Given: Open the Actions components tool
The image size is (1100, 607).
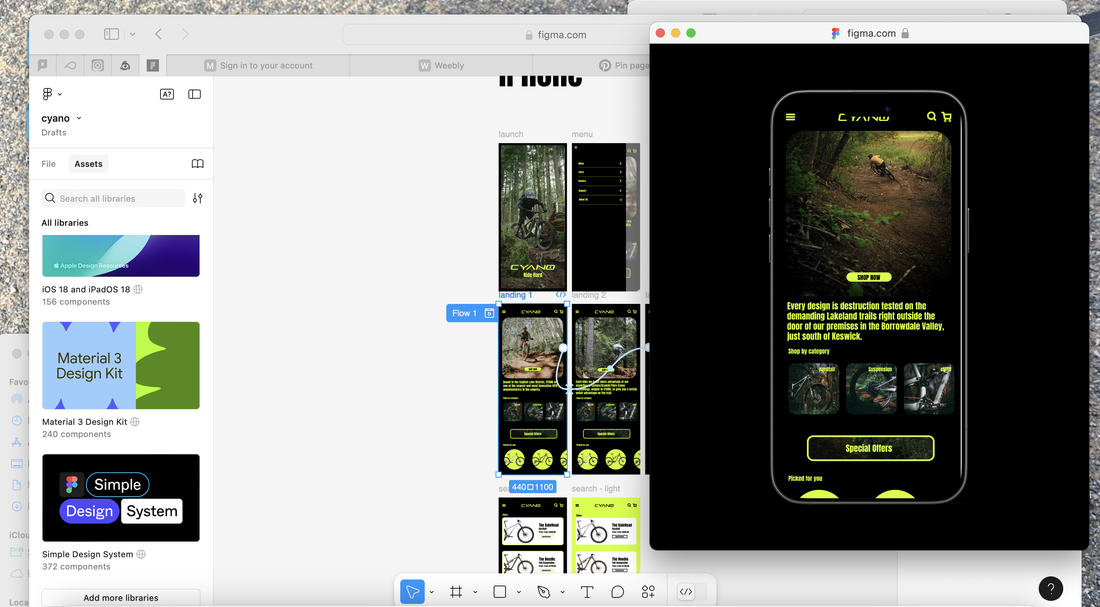Looking at the screenshot, I should click(x=648, y=592).
